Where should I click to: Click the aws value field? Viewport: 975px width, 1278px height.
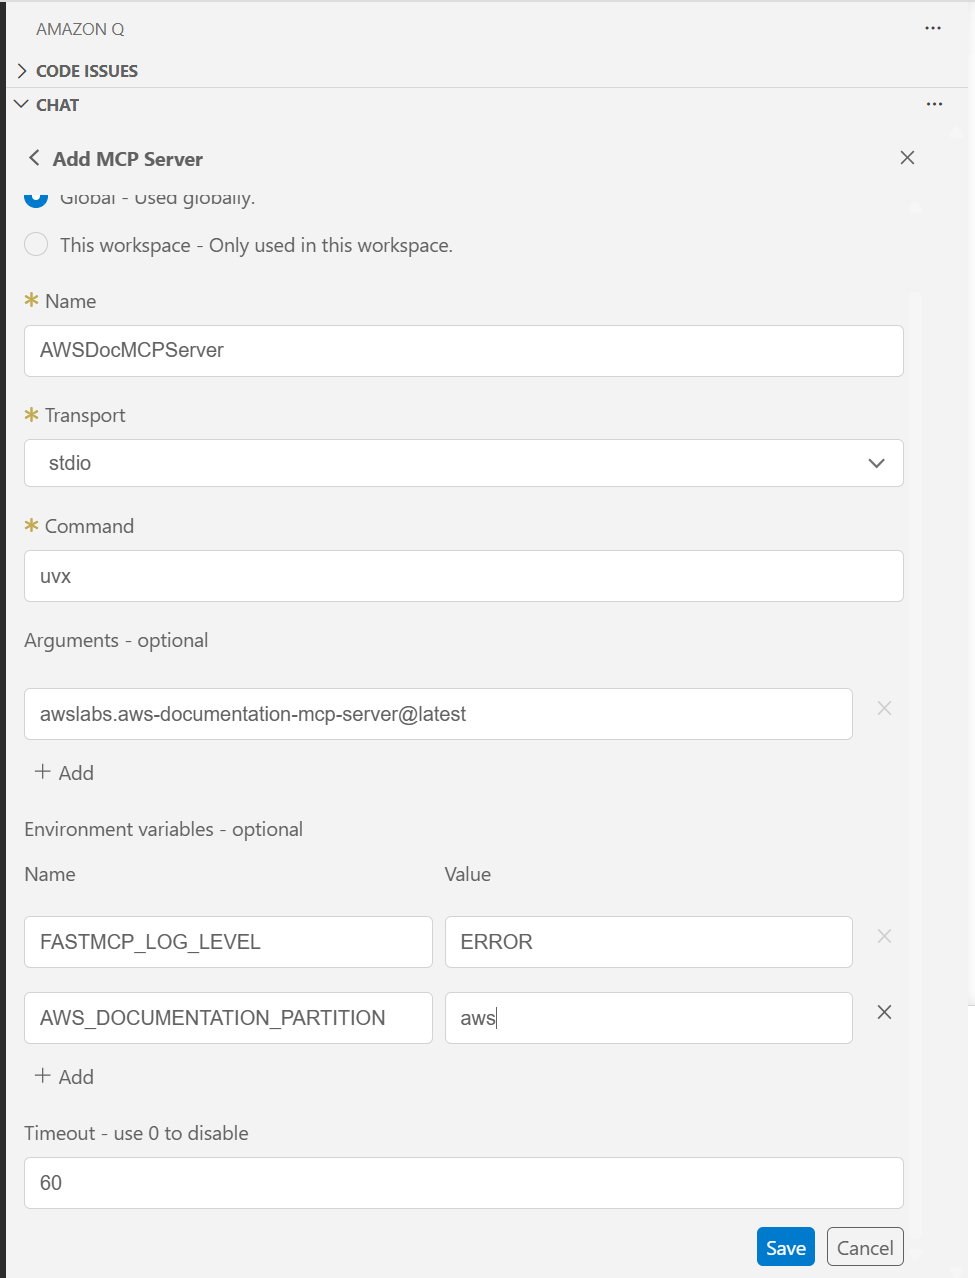click(x=649, y=1018)
